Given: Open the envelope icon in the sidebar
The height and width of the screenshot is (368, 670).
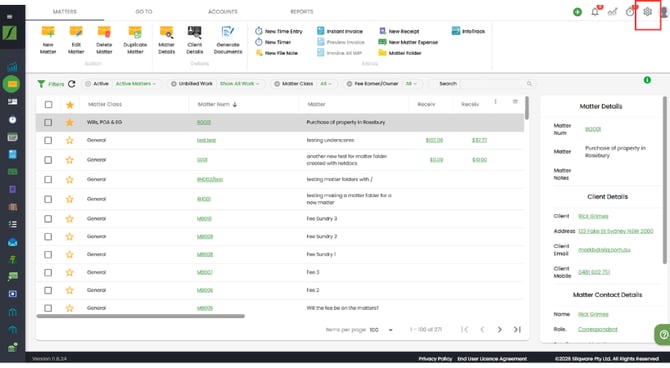Looking at the screenshot, I should 13,242.
